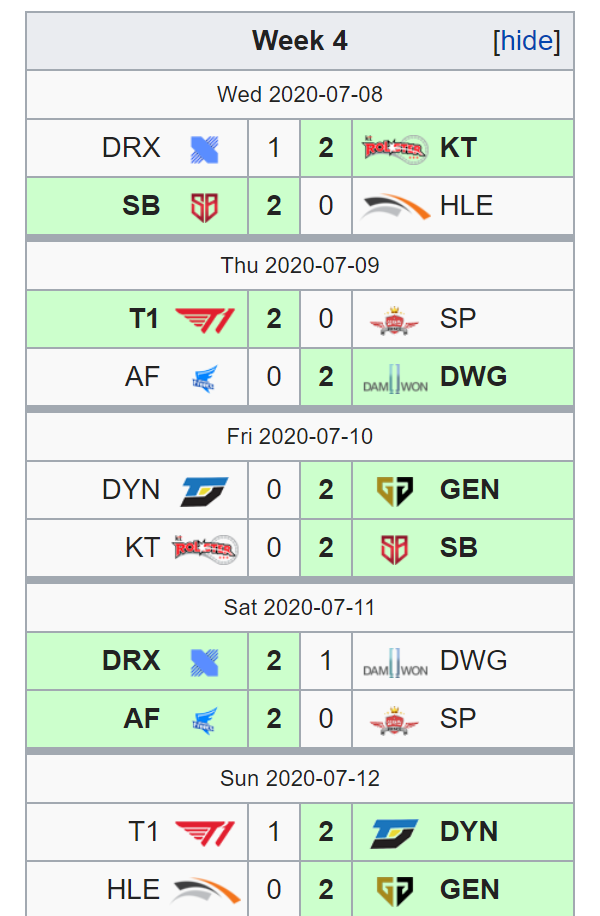Click the SB logo in the SB vs HLE match
This screenshot has height=916, width=600.
pyautogui.click(x=204, y=207)
